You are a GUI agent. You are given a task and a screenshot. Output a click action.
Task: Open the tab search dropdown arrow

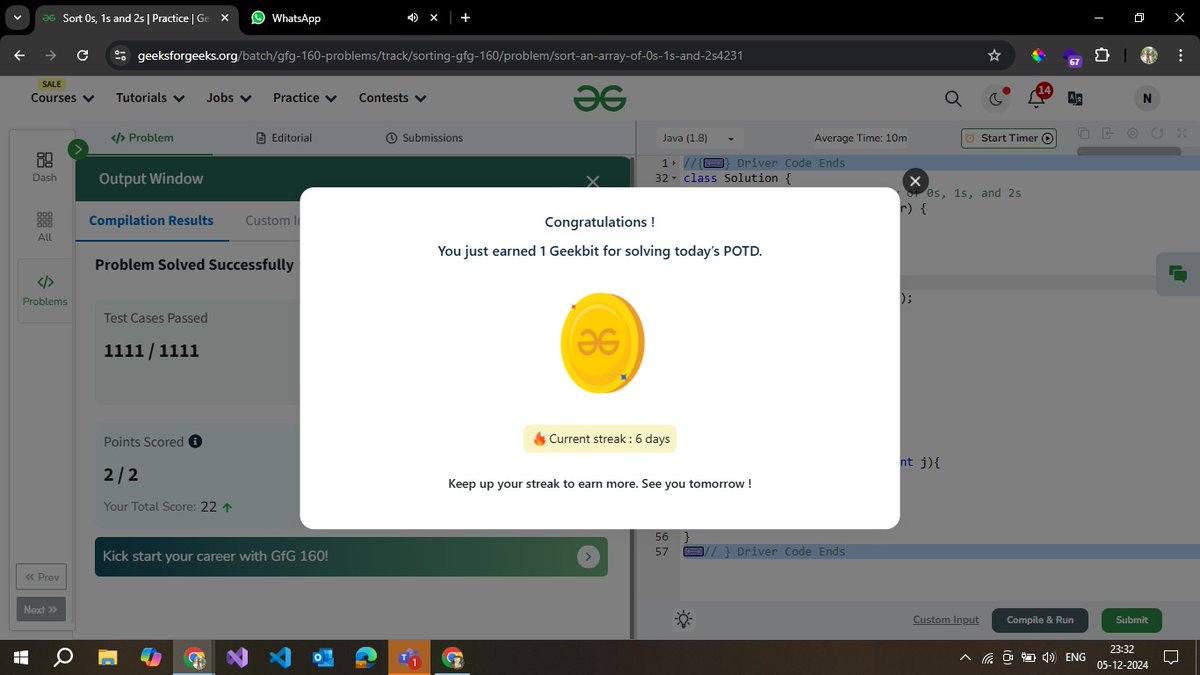pyautogui.click(x=18, y=18)
